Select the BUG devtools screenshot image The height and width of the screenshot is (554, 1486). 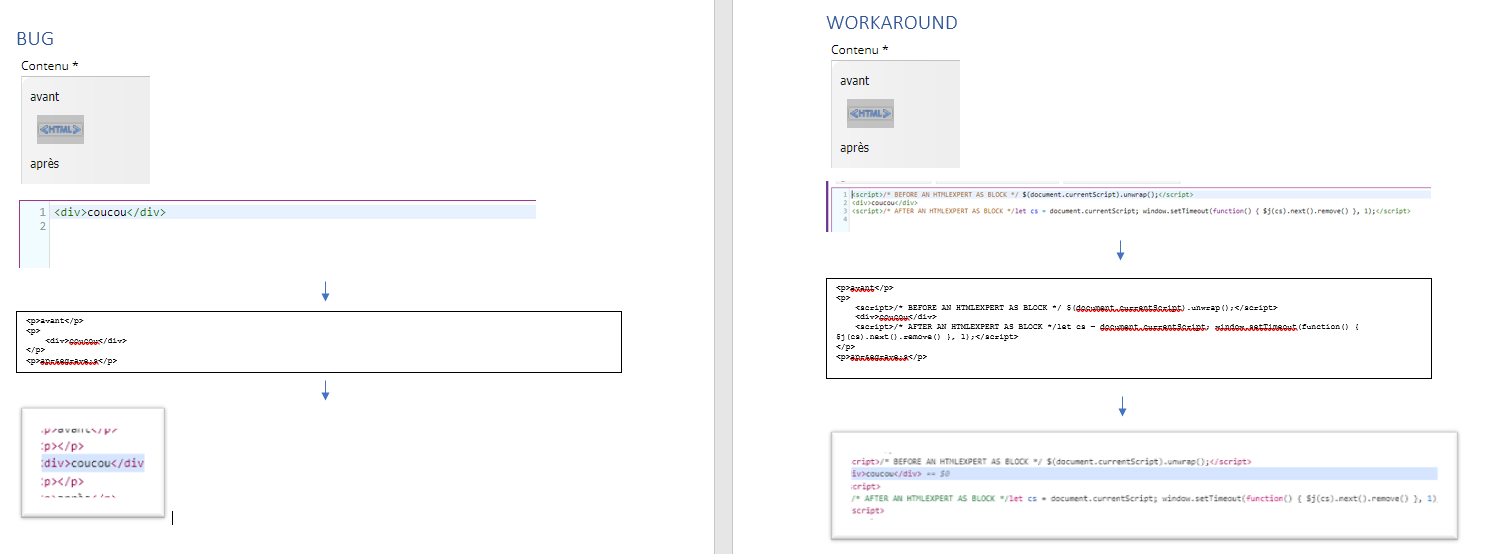93,462
